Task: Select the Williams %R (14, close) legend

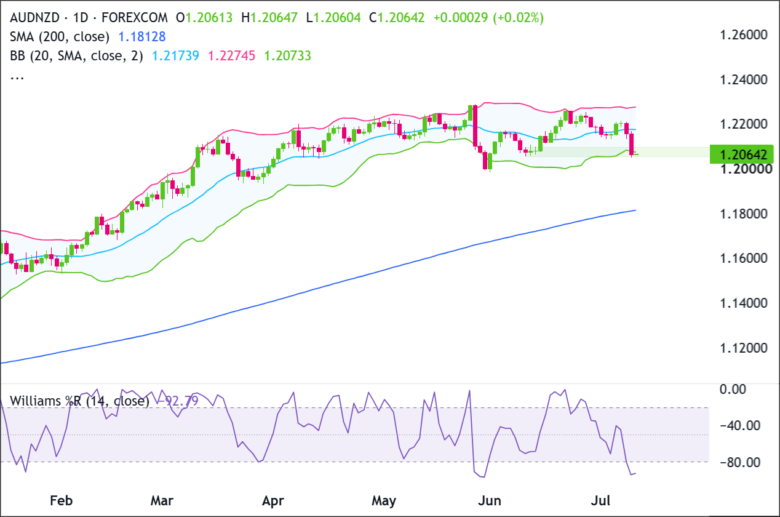Action: [80, 401]
